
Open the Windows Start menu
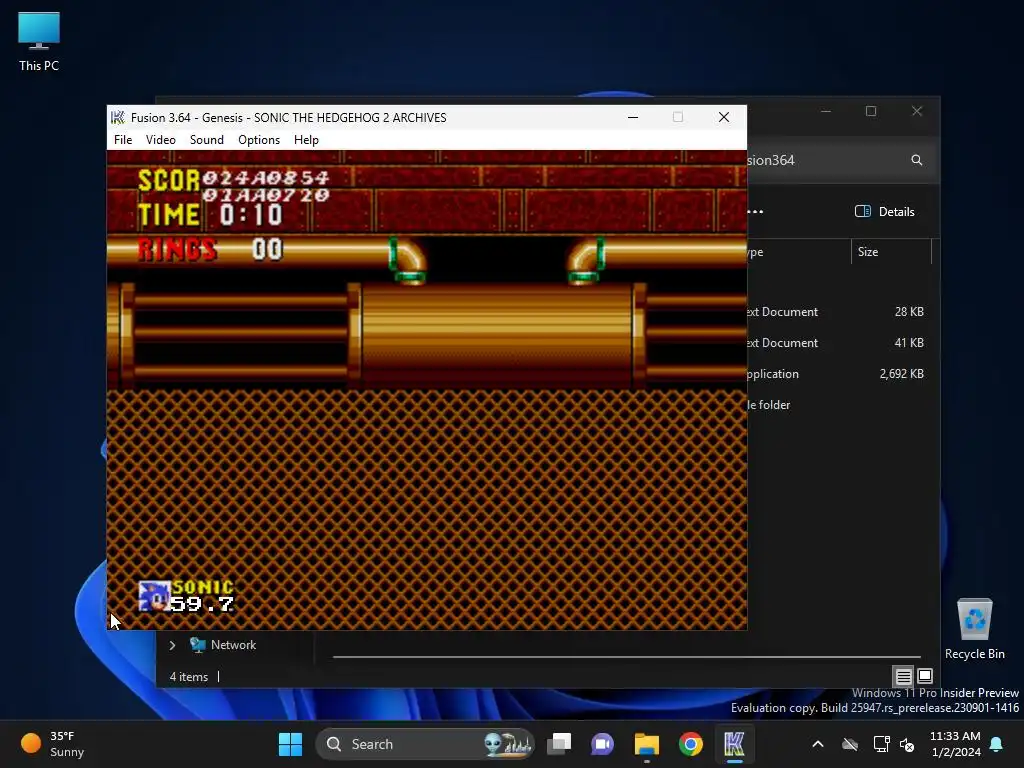[x=291, y=744]
